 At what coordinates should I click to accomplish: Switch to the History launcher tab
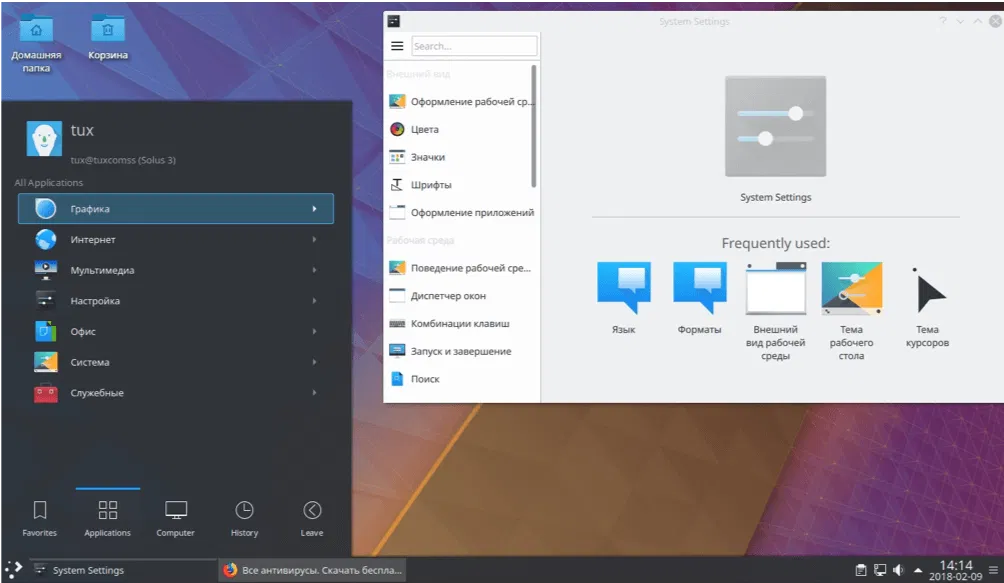point(244,518)
